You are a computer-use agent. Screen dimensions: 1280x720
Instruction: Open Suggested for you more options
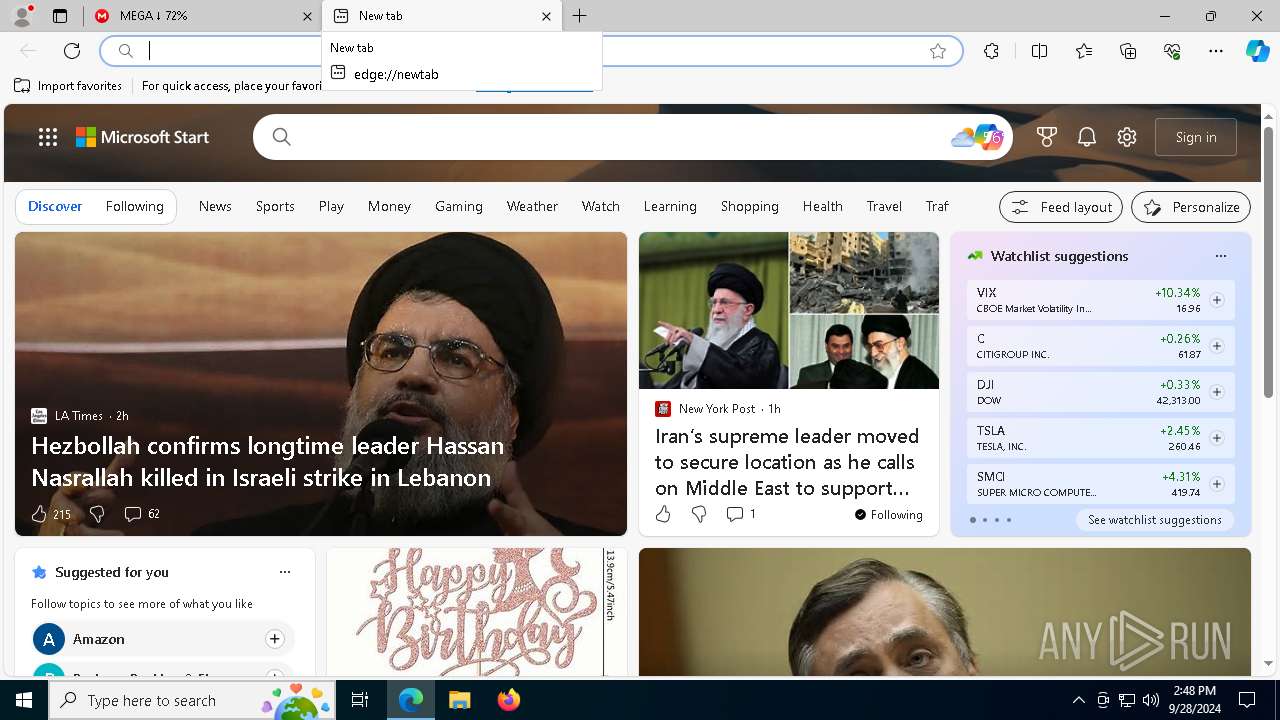point(285,572)
